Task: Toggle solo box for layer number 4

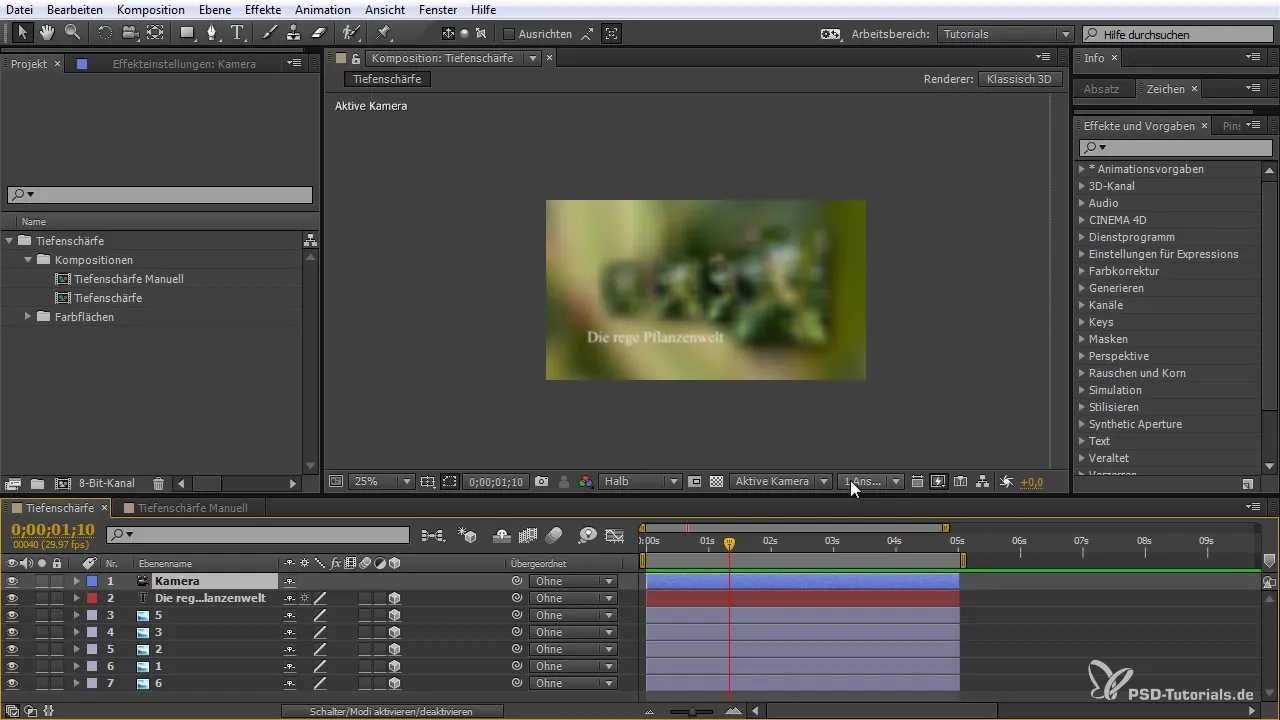Action: (x=42, y=632)
